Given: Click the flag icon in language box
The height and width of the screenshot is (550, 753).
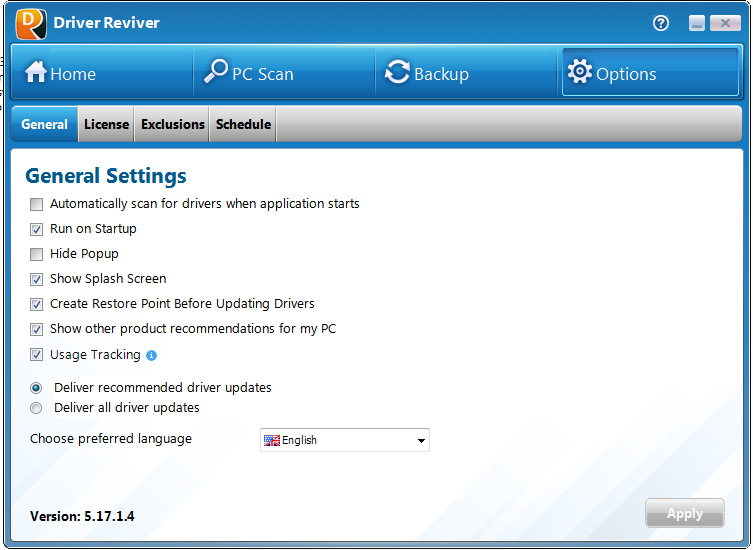Looking at the screenshot, I should point(272,440).
